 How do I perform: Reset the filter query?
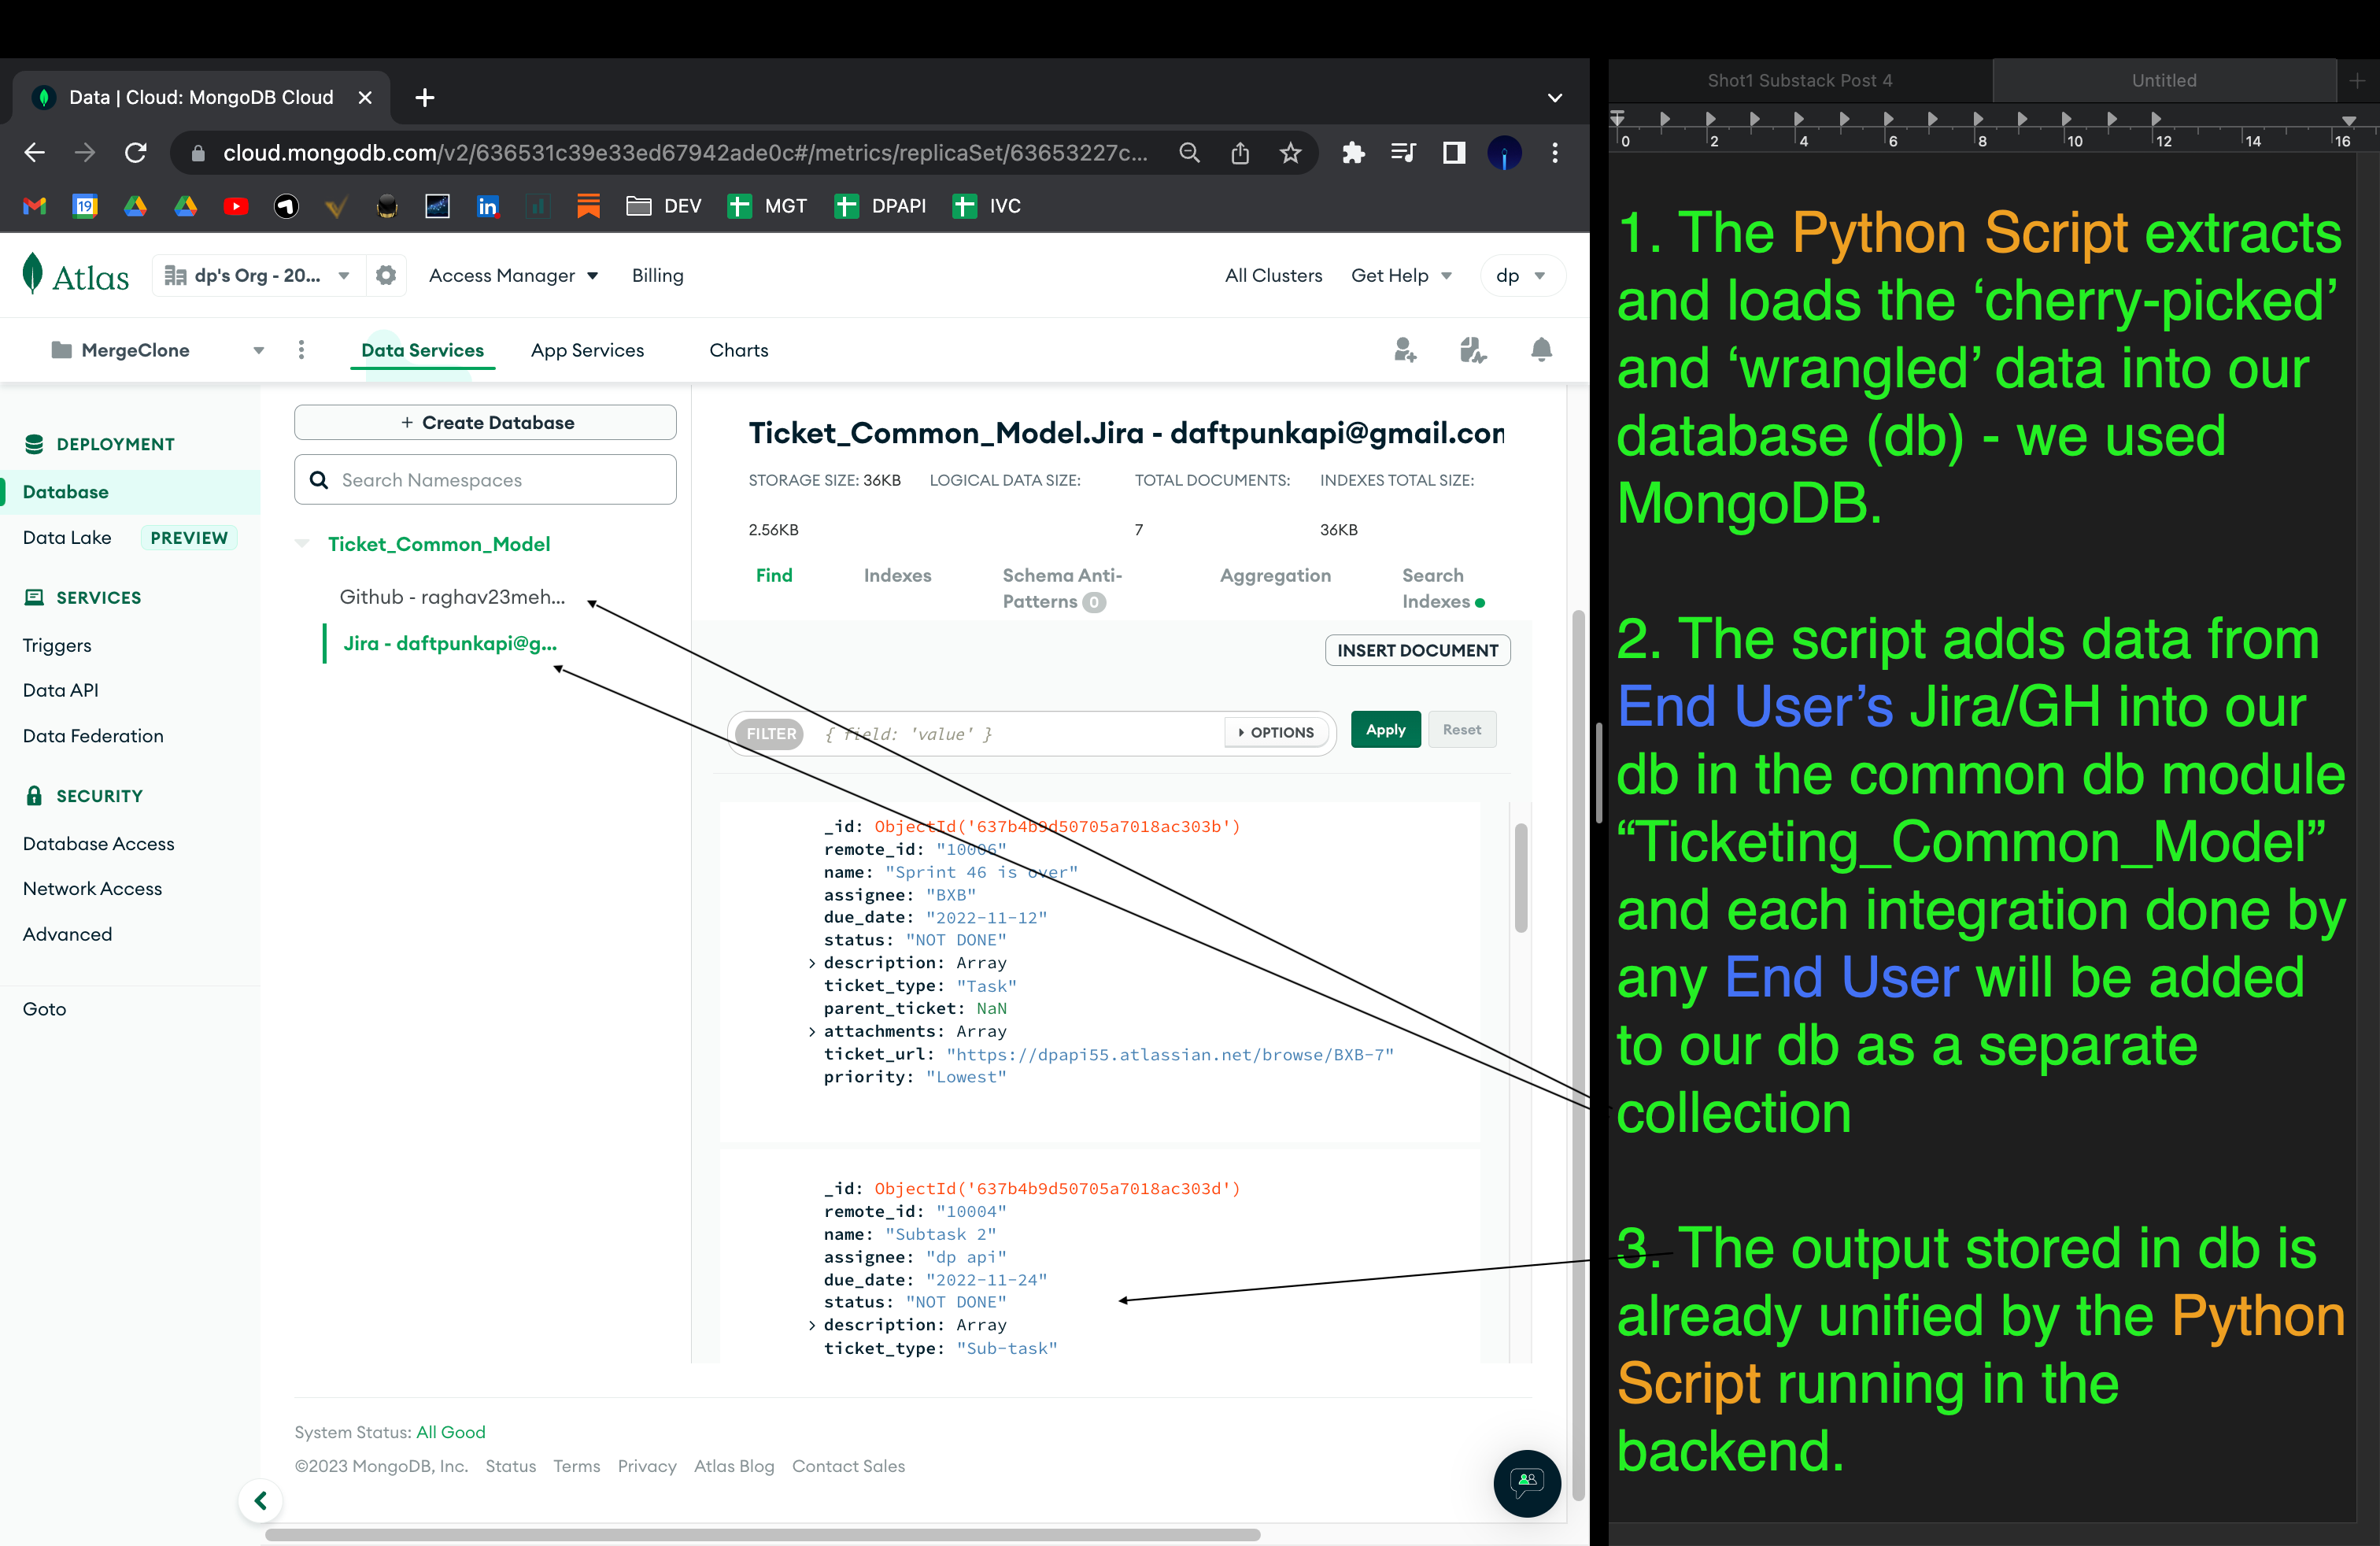(x=1461, y=730)
